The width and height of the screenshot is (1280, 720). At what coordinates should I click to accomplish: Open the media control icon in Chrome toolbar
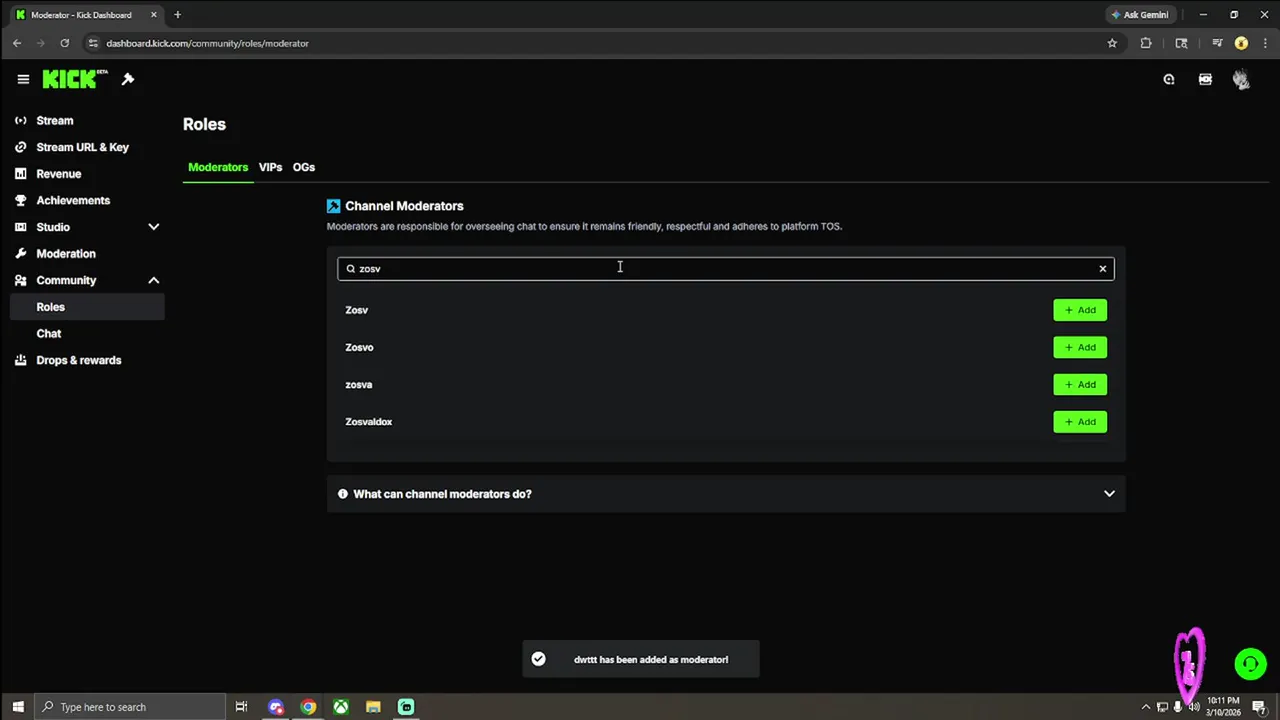coord(1217,43)
